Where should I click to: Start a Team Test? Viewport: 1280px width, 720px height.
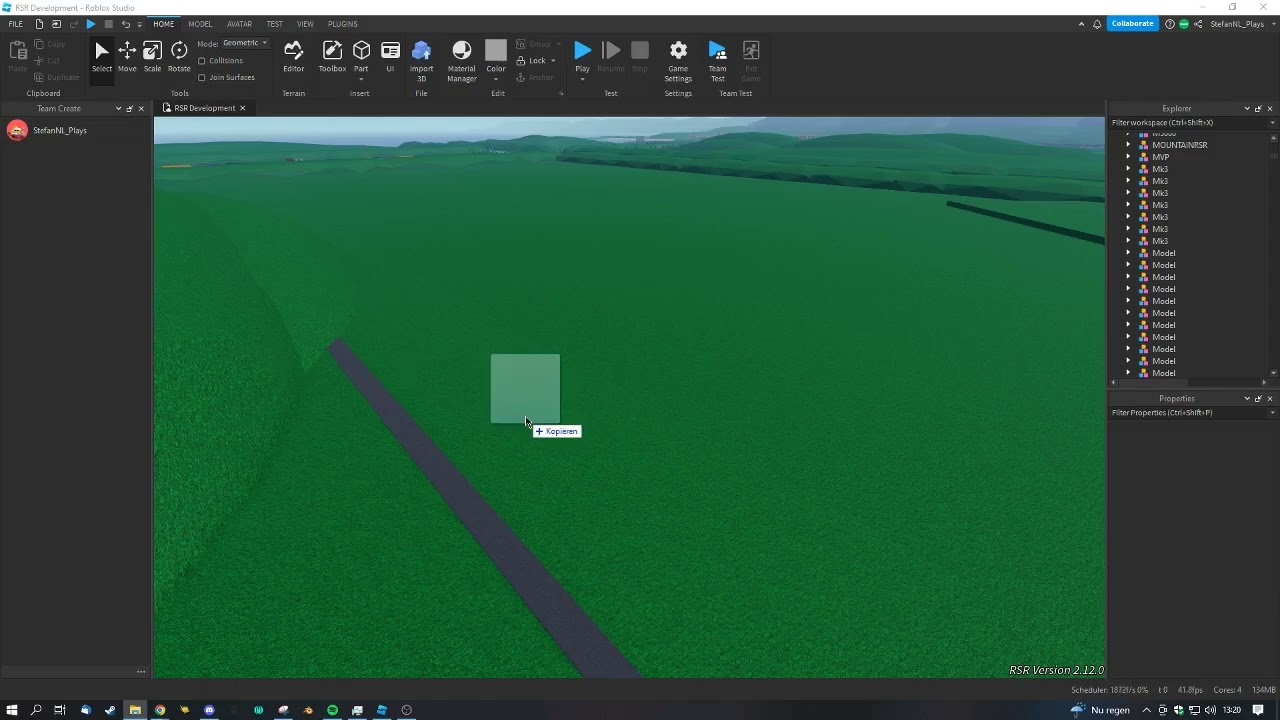pyautogui.click(x=717, y=61)
